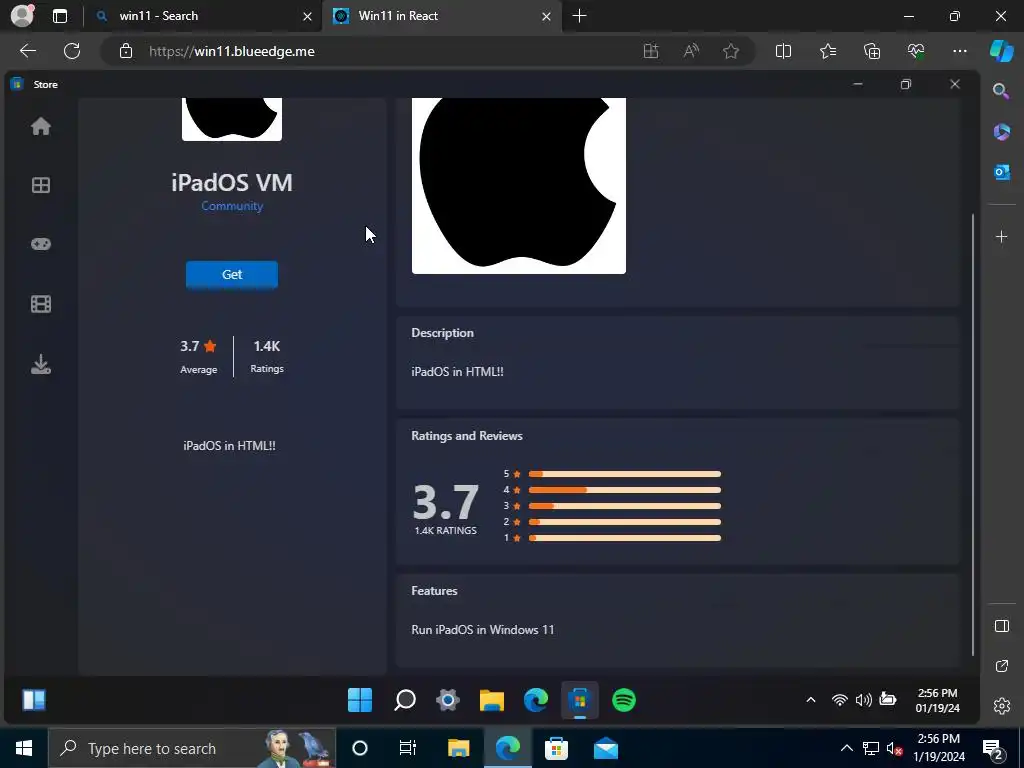Open Search in the Win11 taskbar

(x=405, y=700)
